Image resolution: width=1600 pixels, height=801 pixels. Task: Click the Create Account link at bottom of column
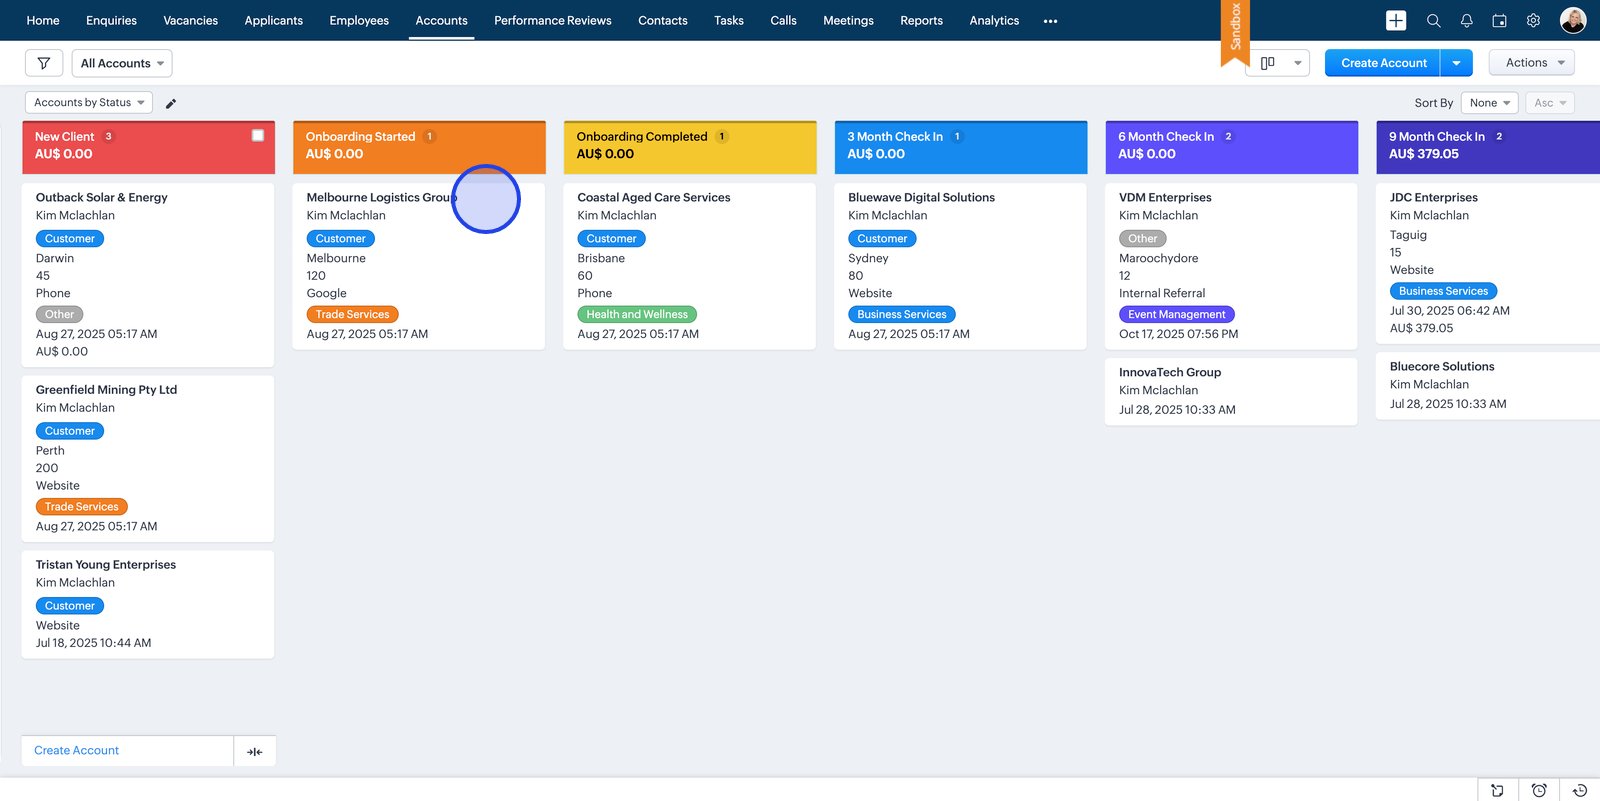pos(76,750)
